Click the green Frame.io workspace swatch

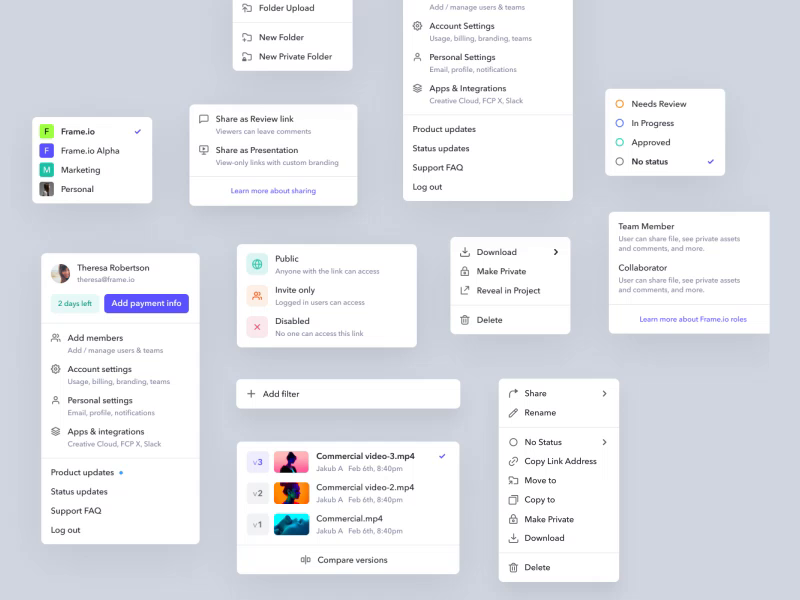click(x=46, y=131)
